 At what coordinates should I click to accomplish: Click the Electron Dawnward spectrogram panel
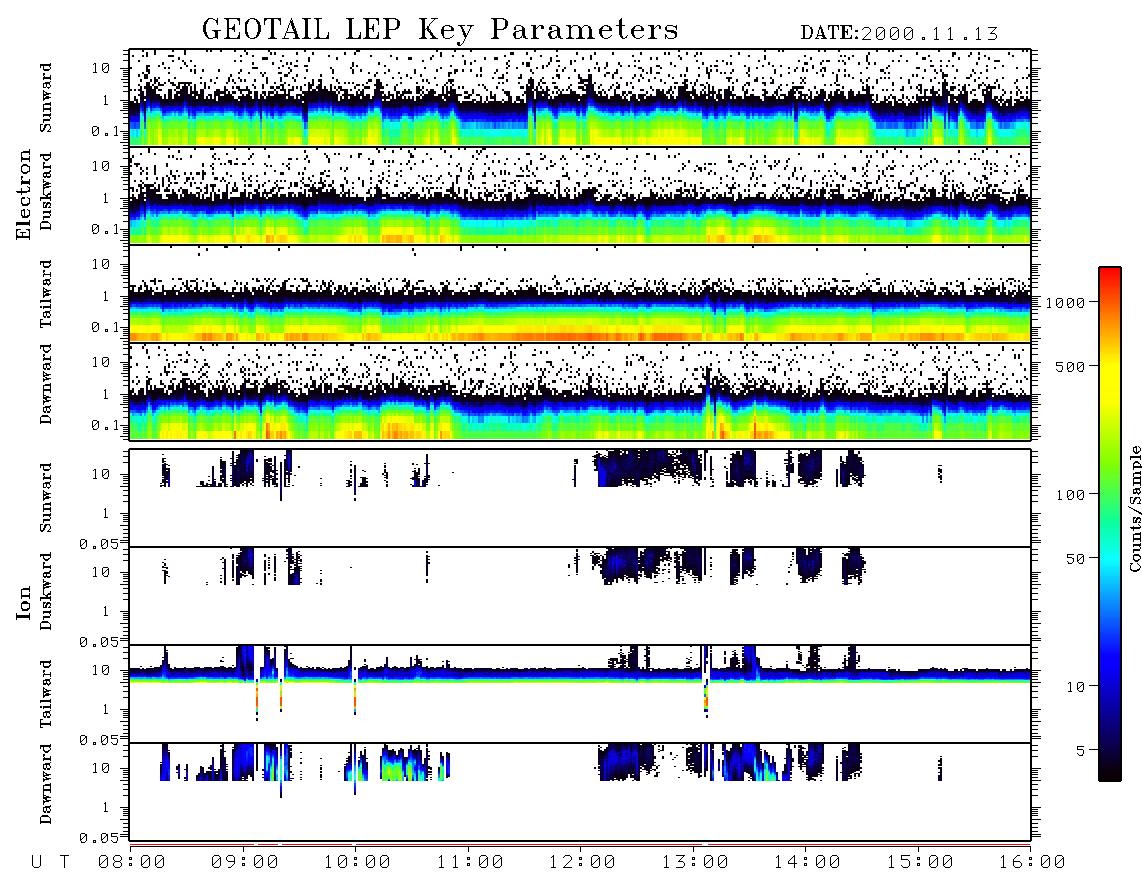[580, 391]
